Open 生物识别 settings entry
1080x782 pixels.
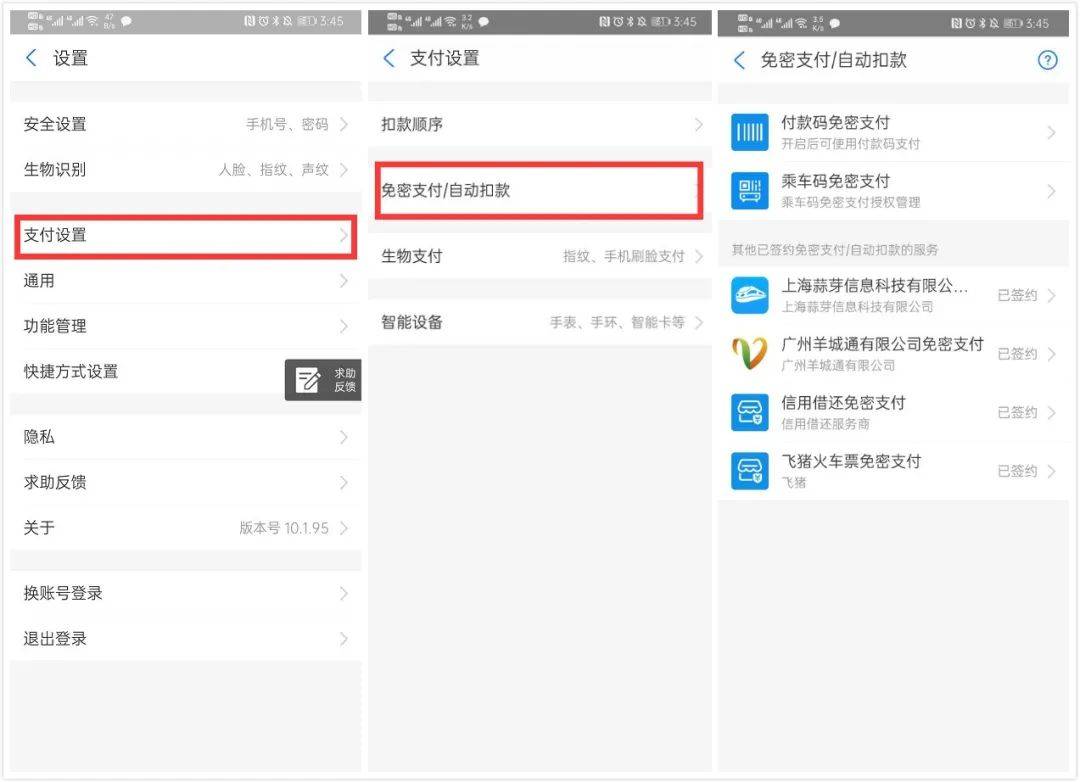pos(185,170)
